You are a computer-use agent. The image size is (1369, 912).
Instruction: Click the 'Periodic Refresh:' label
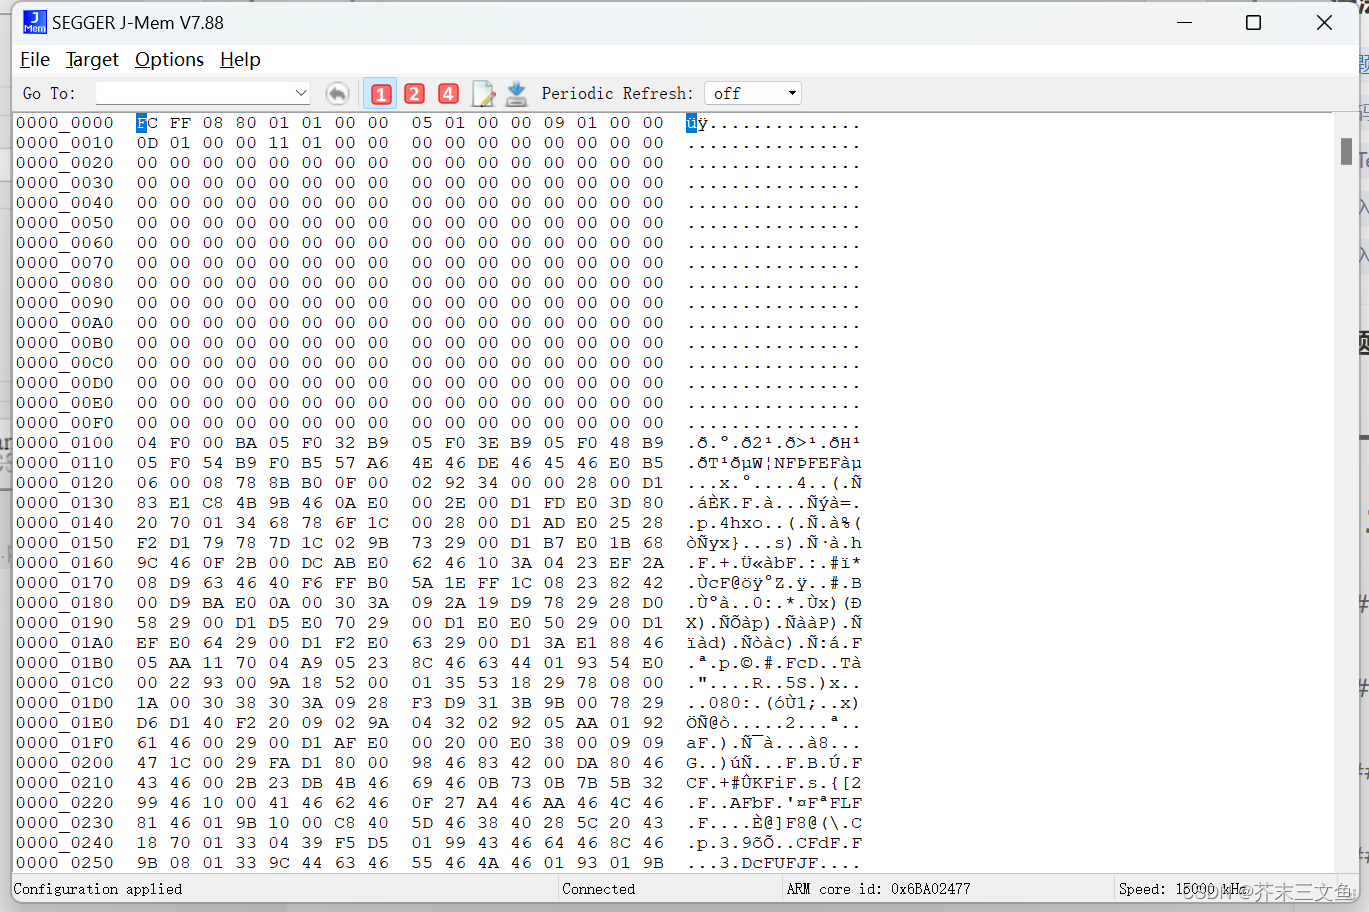[617, 93]
